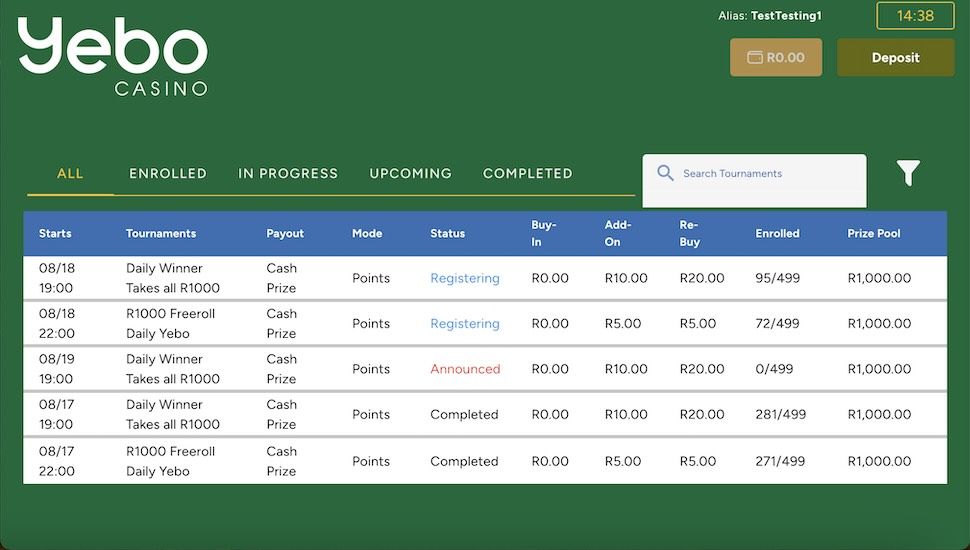Select the 271/499 enrolled cell
Screen dimensions: 970x550
click(x=779, y=461)
